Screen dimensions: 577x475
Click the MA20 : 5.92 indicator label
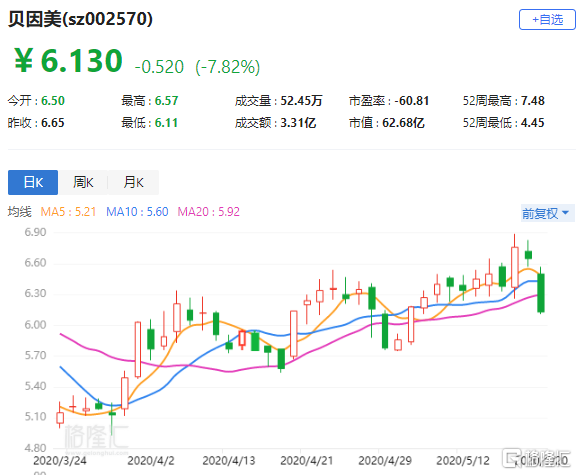(209, 212)
